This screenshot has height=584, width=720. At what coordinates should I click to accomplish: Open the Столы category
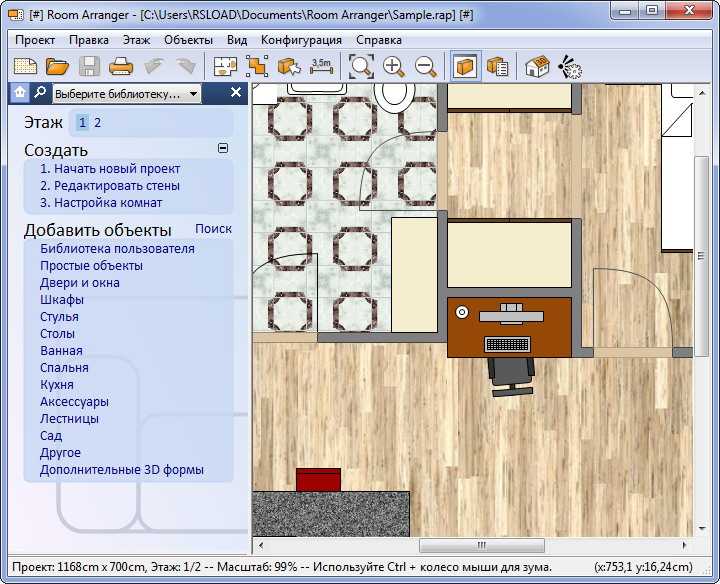pyautogui.click(x=57, y=334)
